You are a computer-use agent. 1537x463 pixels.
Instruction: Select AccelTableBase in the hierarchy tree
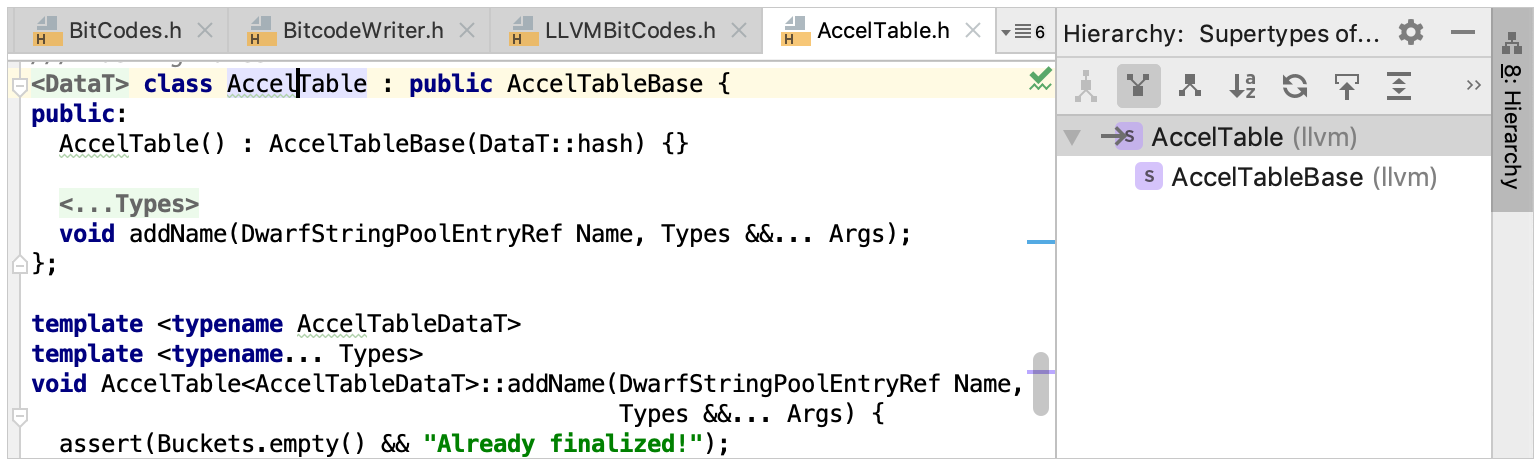(x=1266, y=178)
